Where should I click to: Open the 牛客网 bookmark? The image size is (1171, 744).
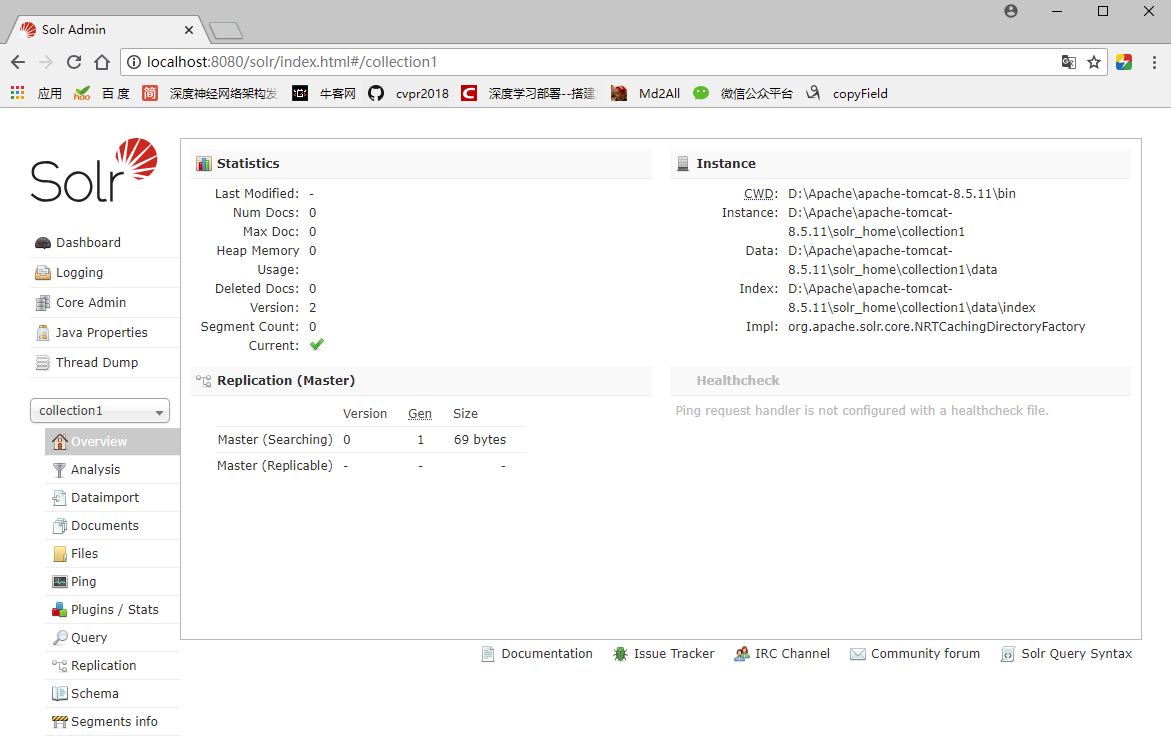point(323,93)
